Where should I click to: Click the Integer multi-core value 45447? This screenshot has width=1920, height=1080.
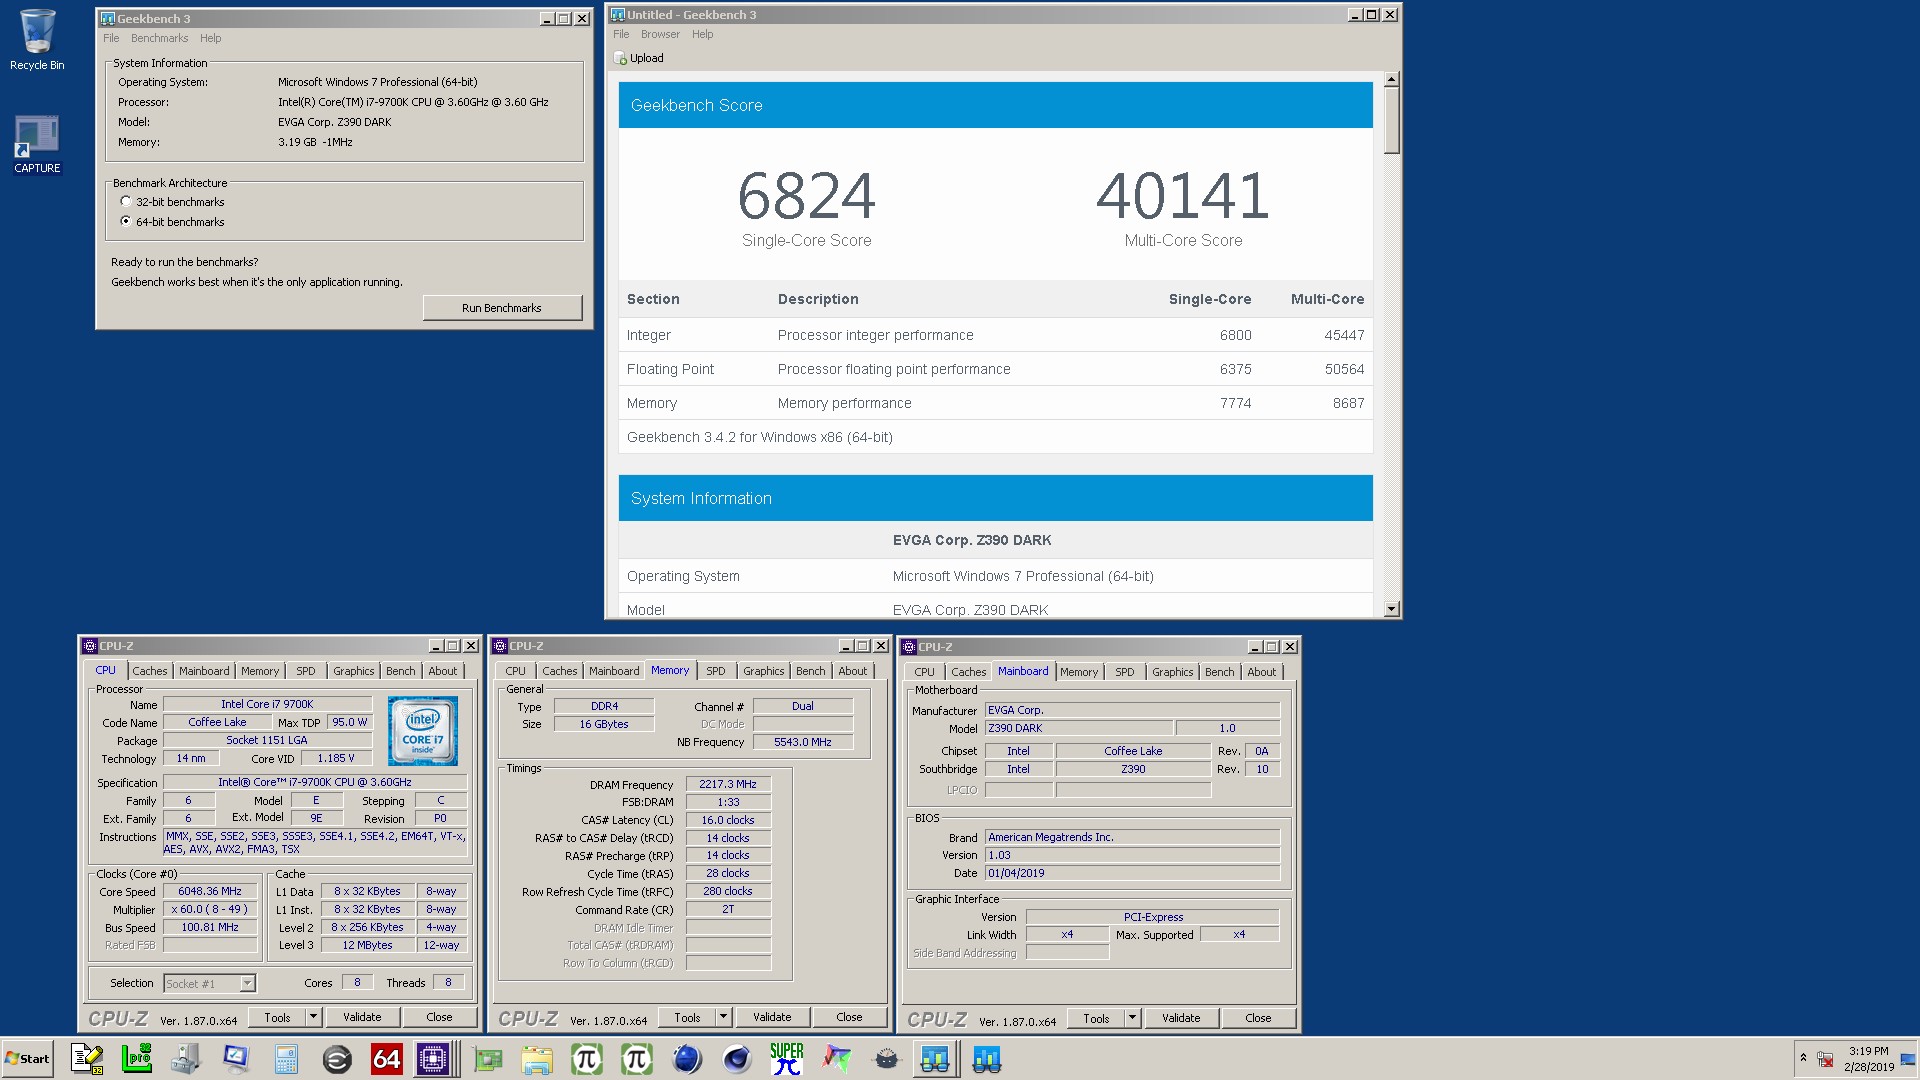click(x=1344, y=335)
